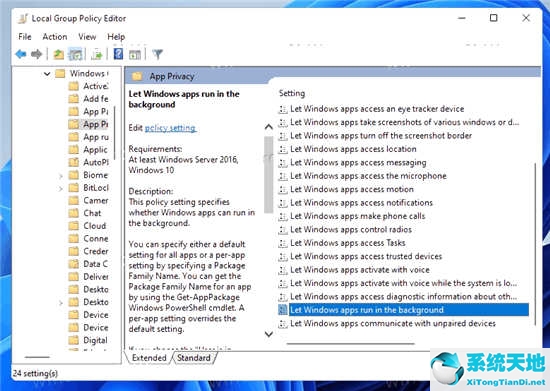Select the ActiveX folder in tree
This screenshot has width=550, height=391.
(88, 86)
